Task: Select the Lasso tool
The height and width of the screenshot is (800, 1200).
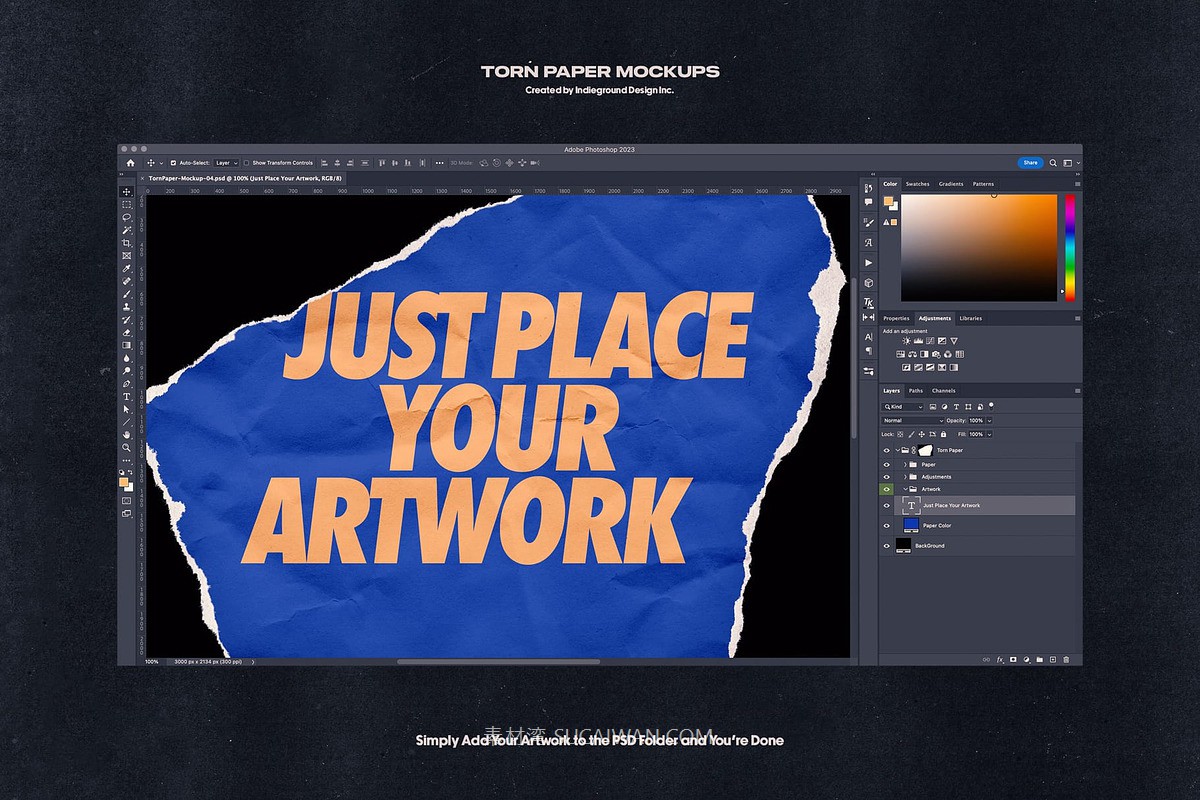Action: click(127, 217)
